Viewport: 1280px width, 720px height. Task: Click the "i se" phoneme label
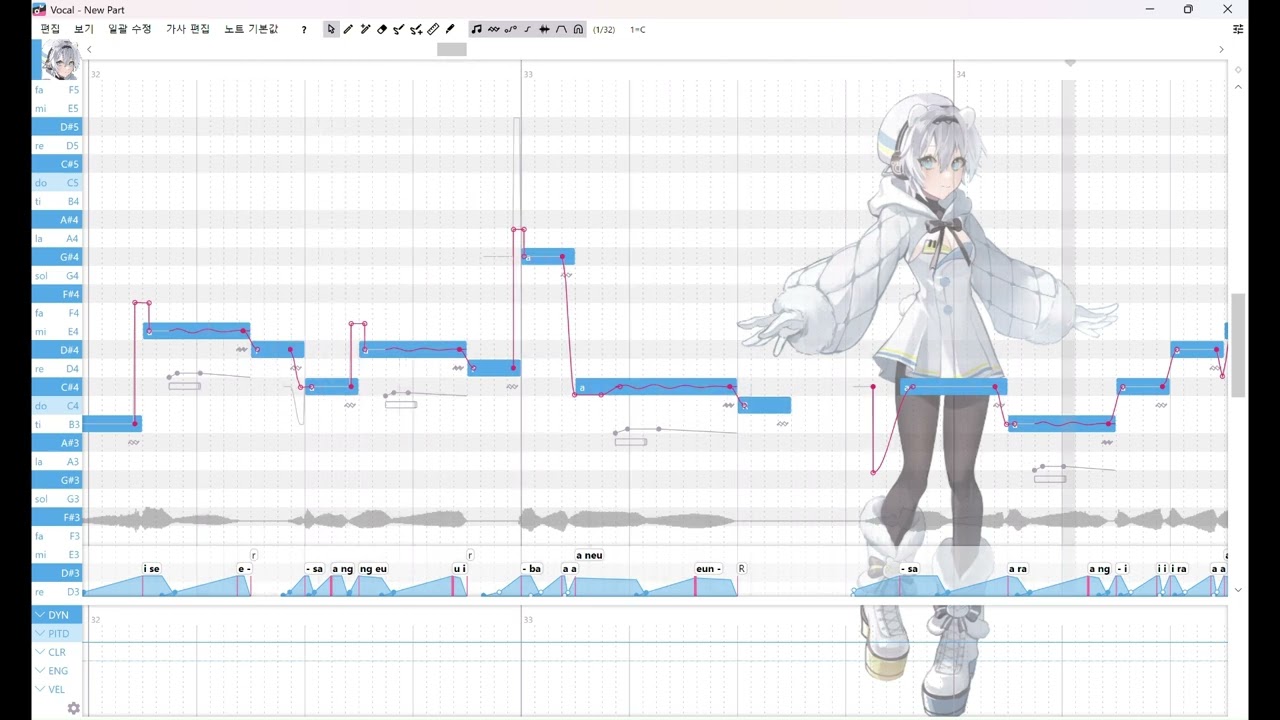[151, 569]
